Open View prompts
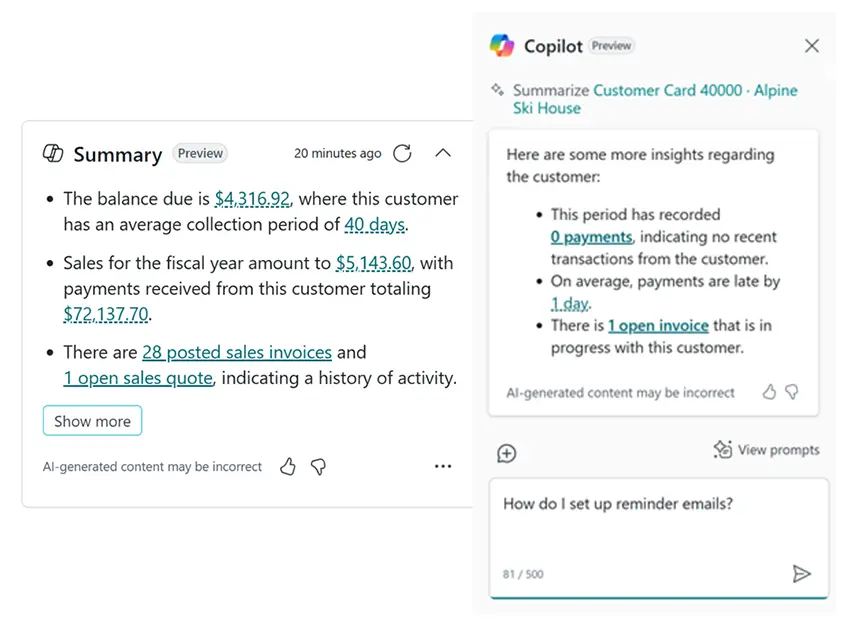Screen dimensions: 852x627 (767, 450)
